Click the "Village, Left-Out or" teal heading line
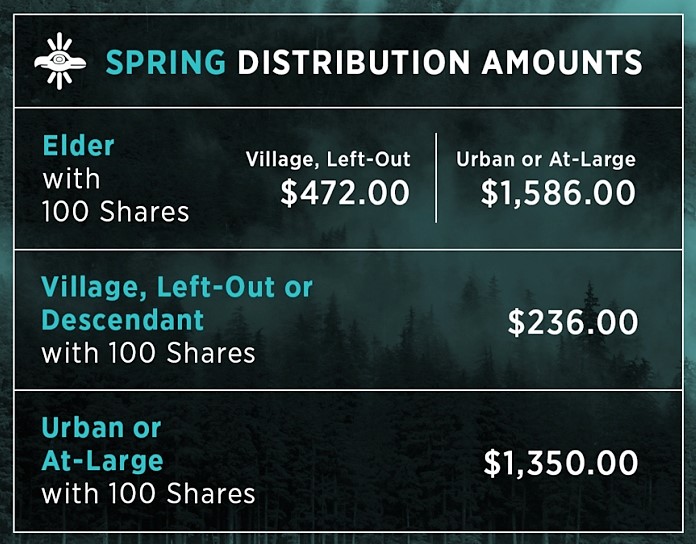The image size is (696, 544). point(177,287)
